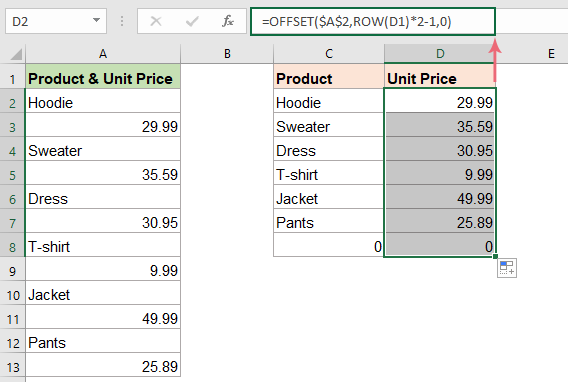Select column A header
The height and width of the screenshot is (382, 568).
(x=103, y=54)
